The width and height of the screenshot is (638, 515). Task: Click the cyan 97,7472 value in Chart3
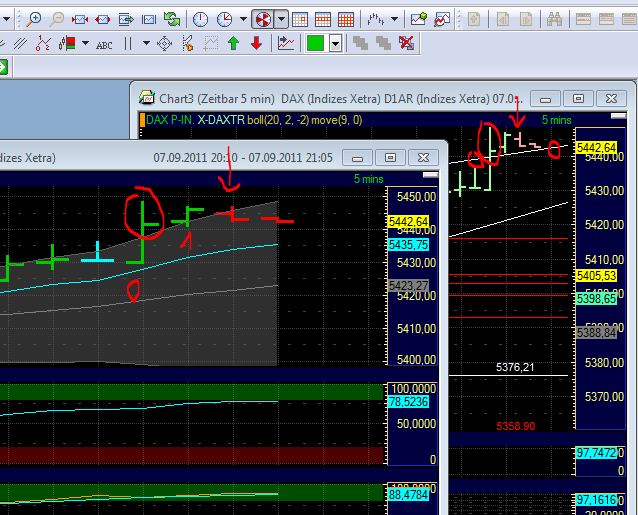[596, 453]
